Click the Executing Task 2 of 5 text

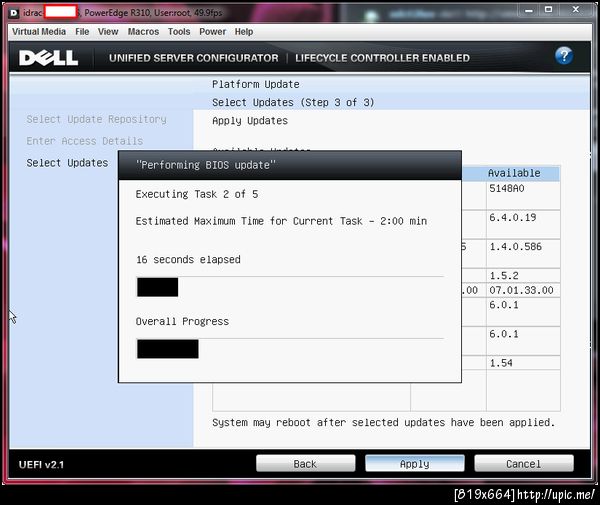click(x=197, y=194)
